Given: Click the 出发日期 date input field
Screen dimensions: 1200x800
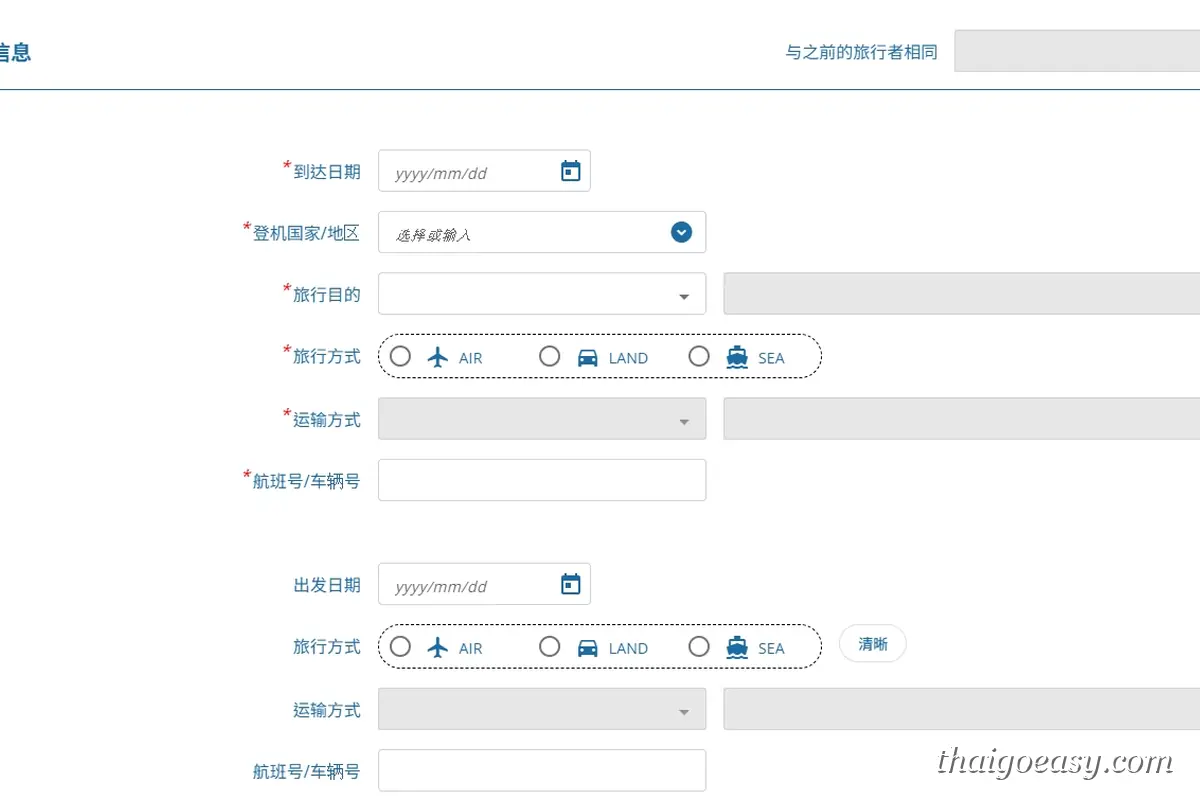Looking at the screenshot, I should tap(484, 584).
